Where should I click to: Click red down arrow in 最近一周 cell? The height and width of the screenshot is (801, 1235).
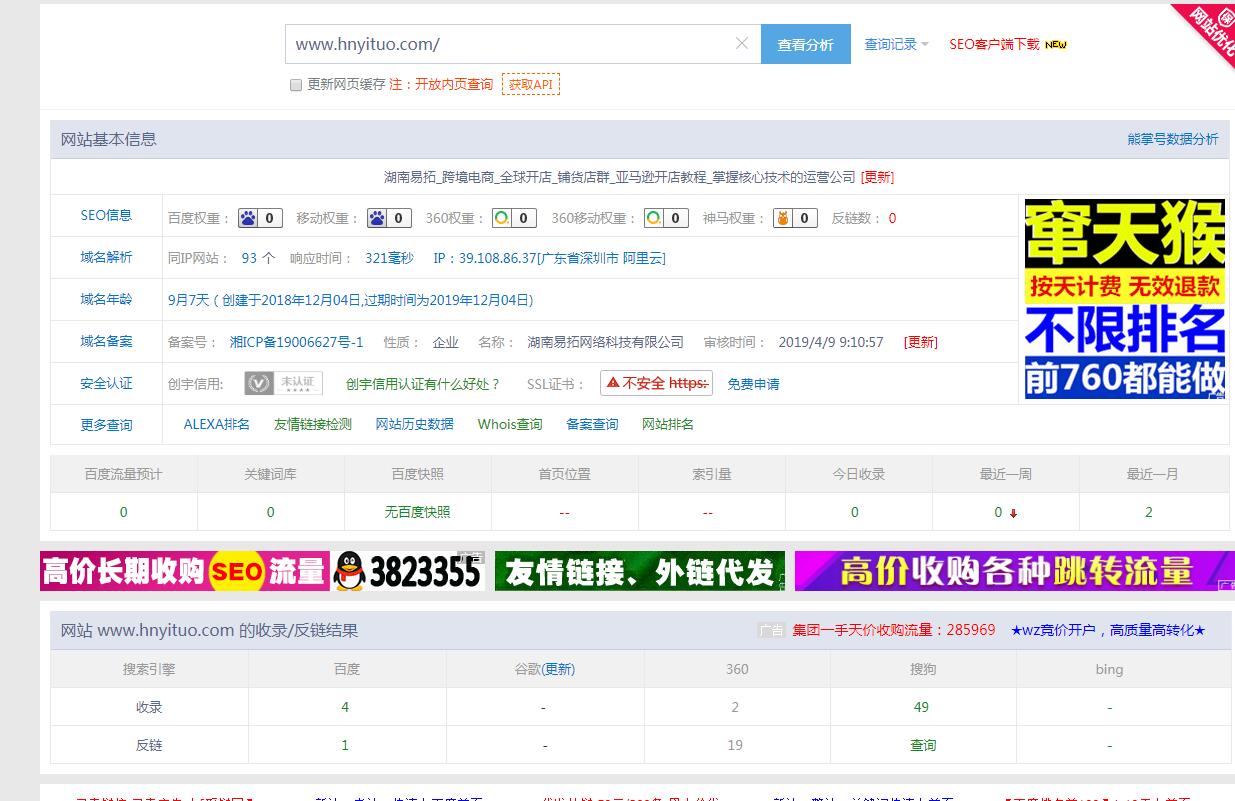tap(1013, 513)
